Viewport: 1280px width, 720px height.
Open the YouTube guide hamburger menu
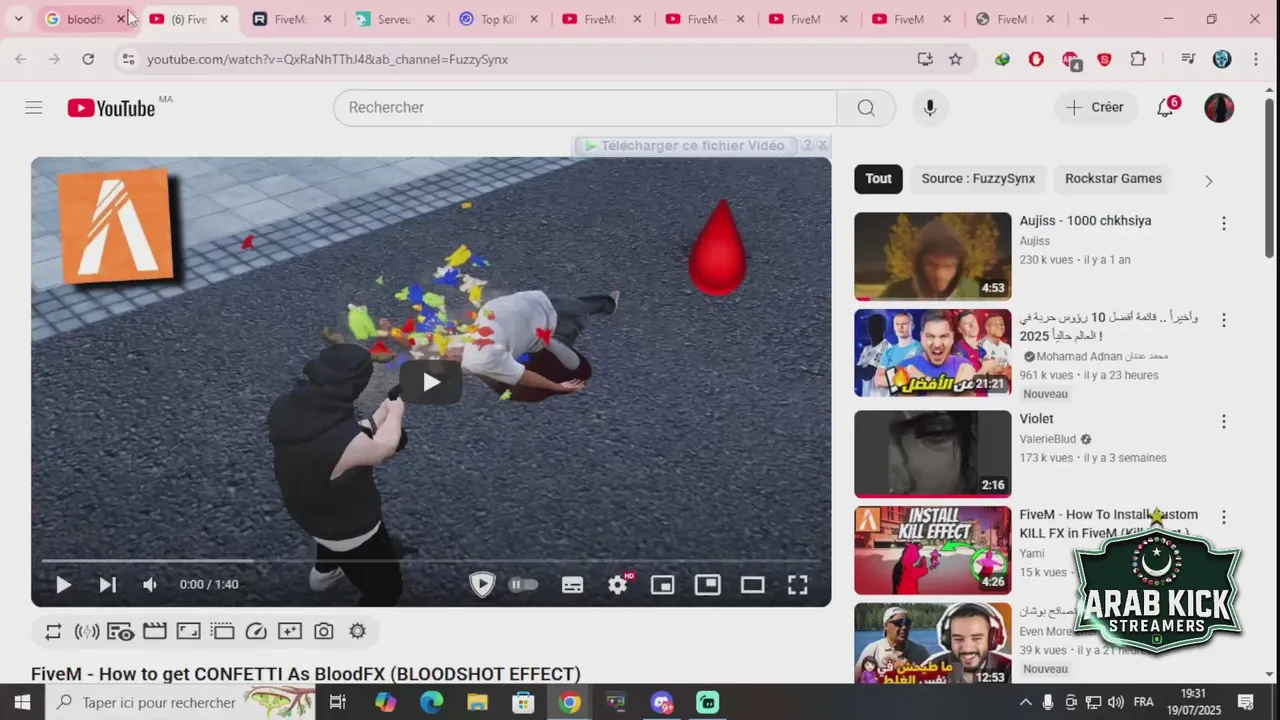[x=34, y=107]
